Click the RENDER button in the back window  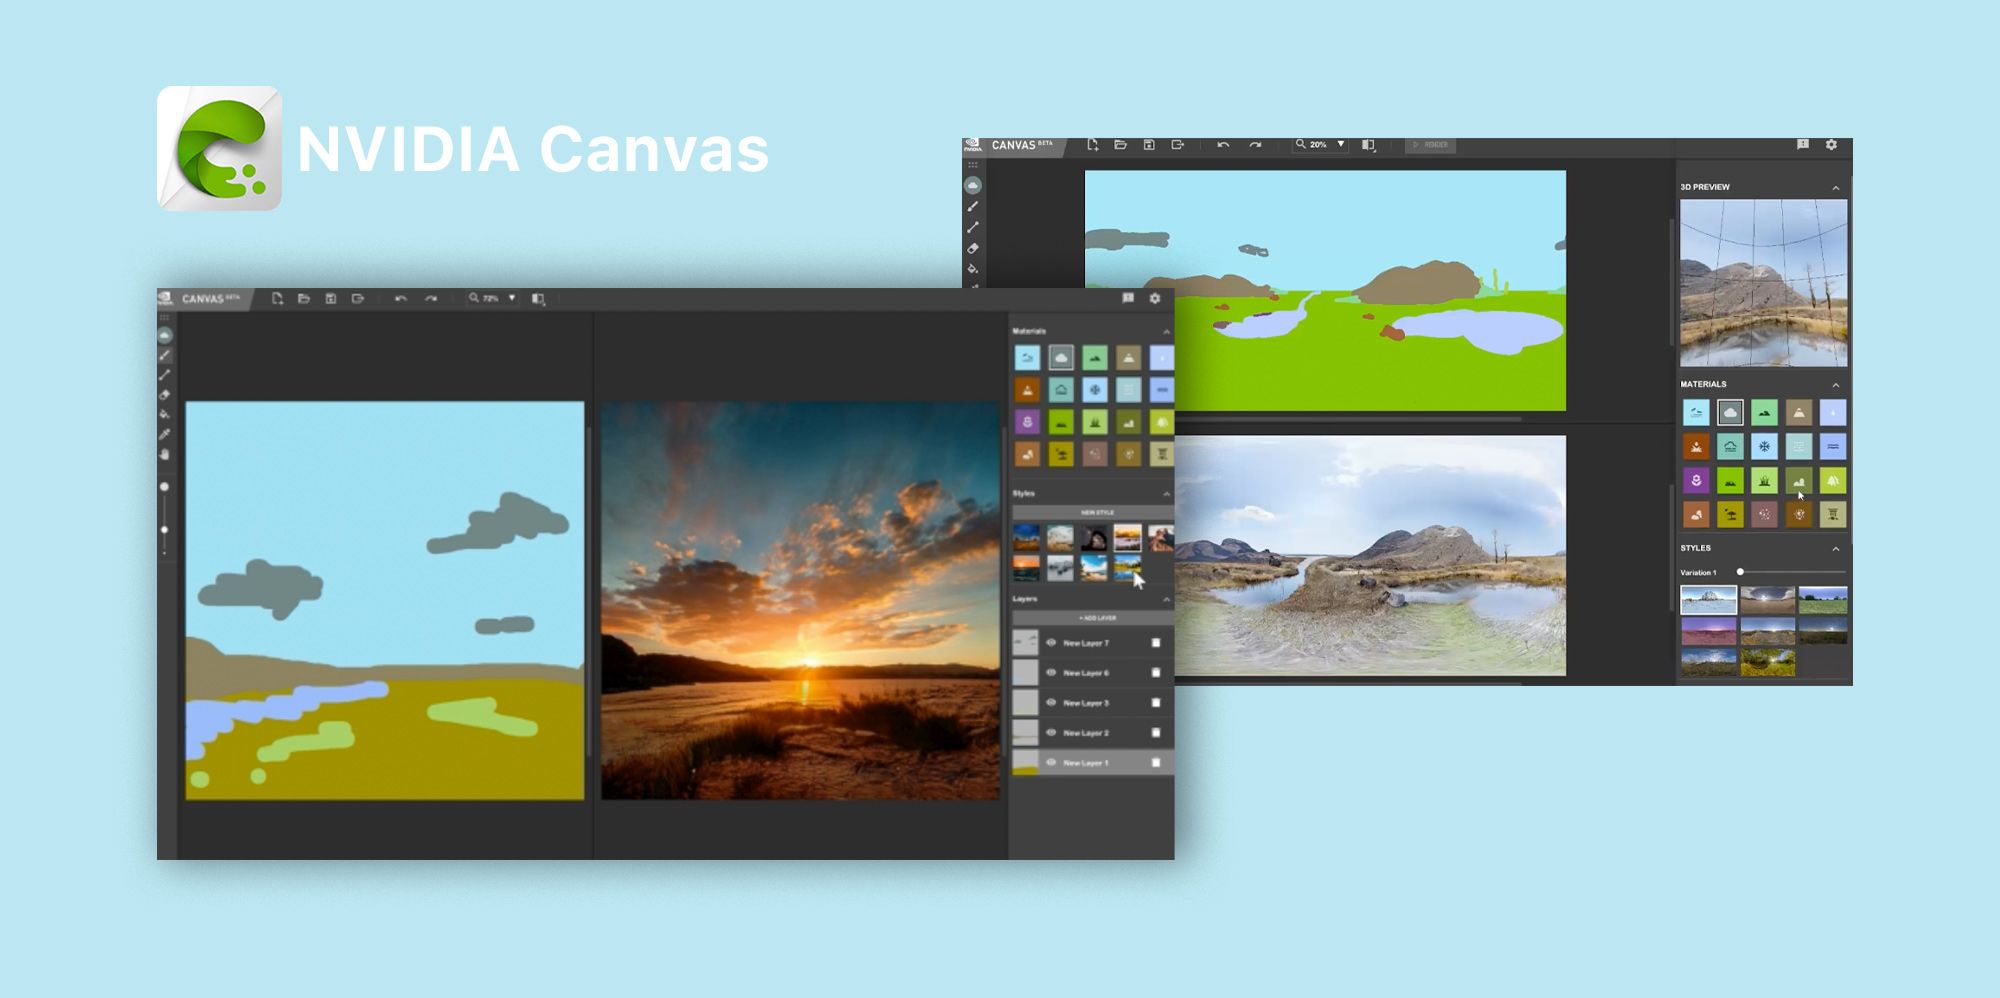point(1431,145)
